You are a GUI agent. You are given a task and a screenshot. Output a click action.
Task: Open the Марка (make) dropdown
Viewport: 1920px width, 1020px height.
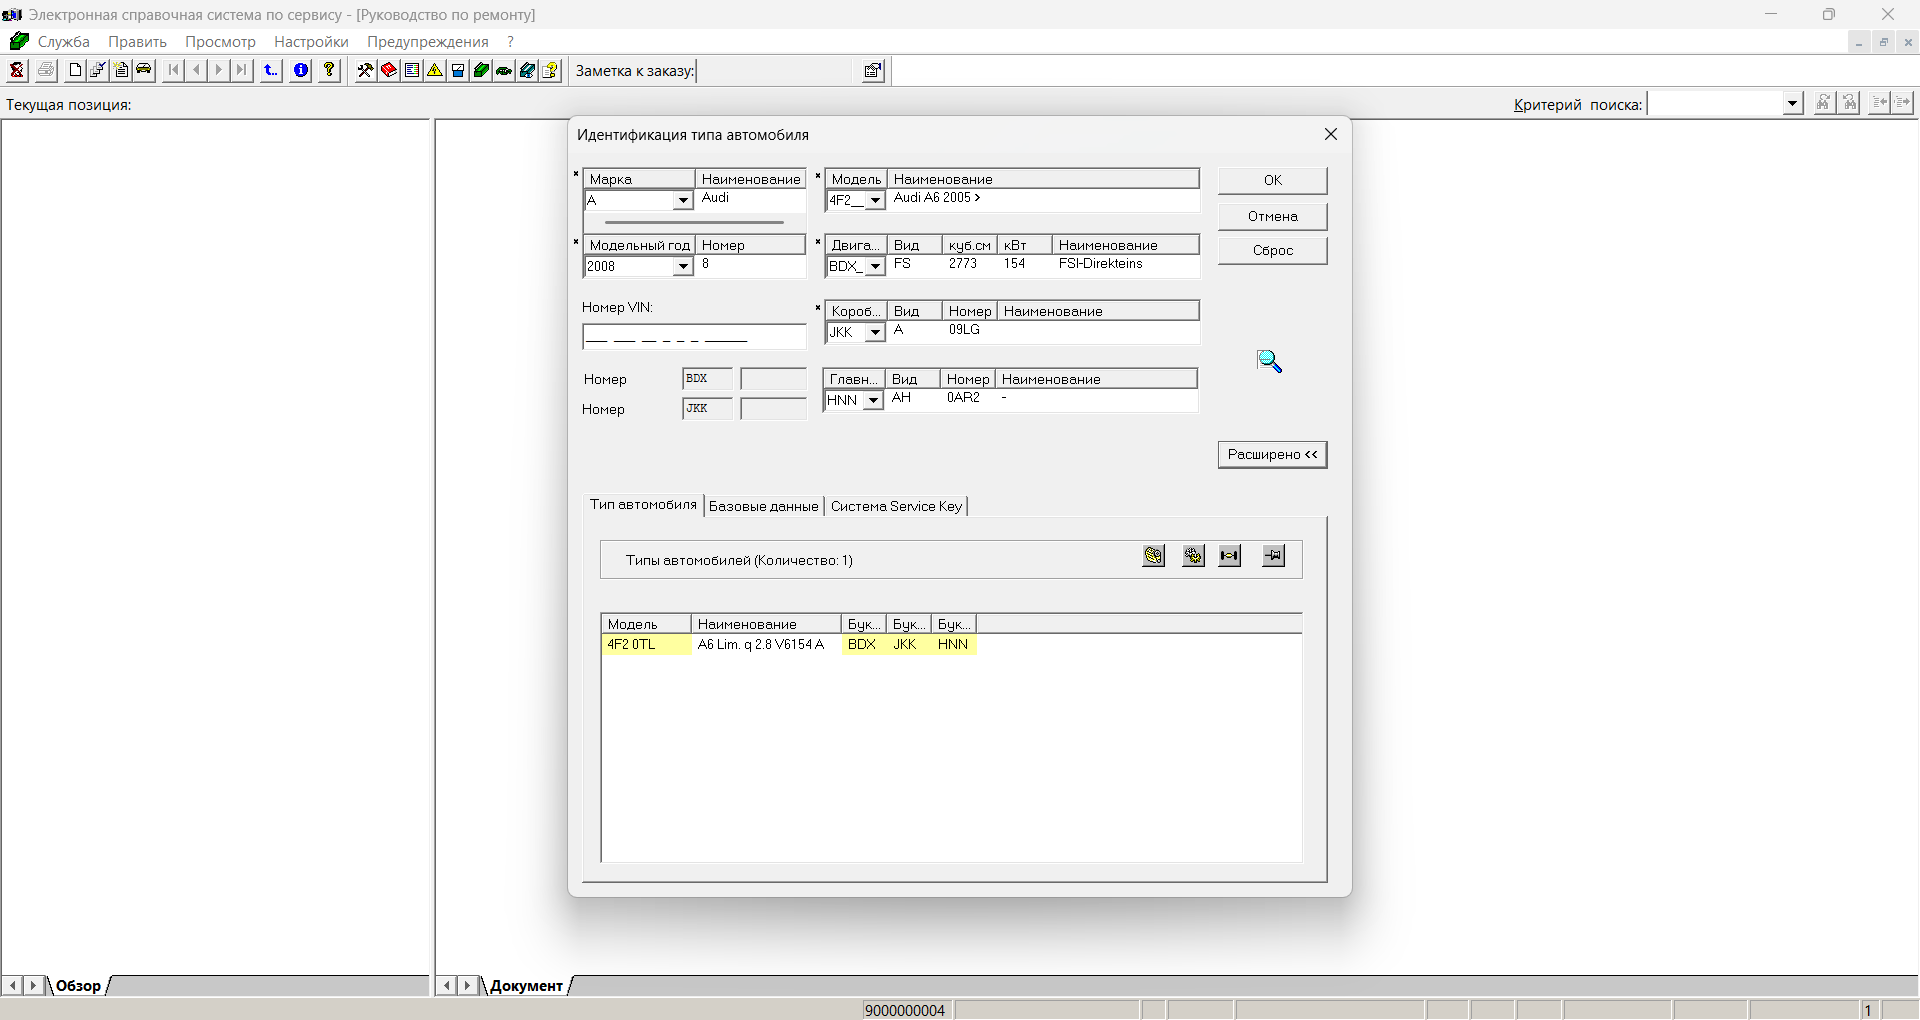click(x=683, y=201)
